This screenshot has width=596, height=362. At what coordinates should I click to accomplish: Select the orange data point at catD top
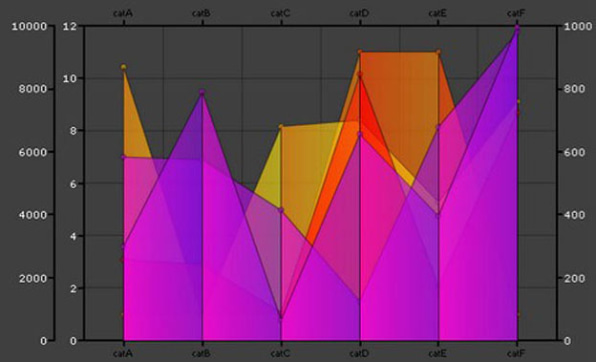(360, 52)
